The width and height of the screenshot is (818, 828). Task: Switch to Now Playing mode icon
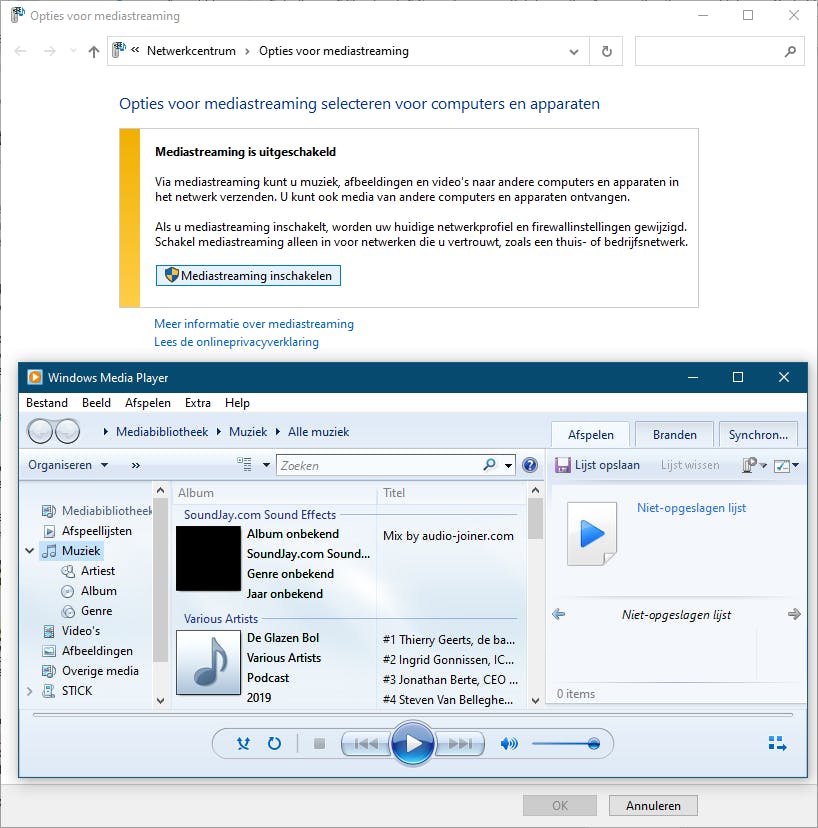777,744
